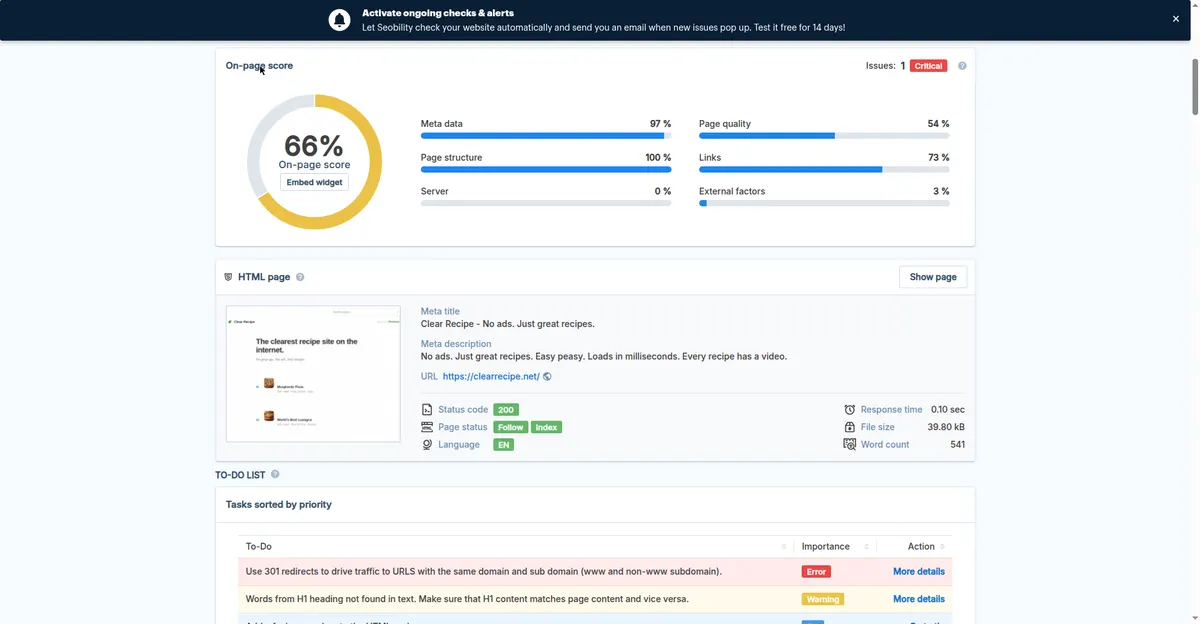Open the help icon beside TO-DO LIST

[275, 475]
